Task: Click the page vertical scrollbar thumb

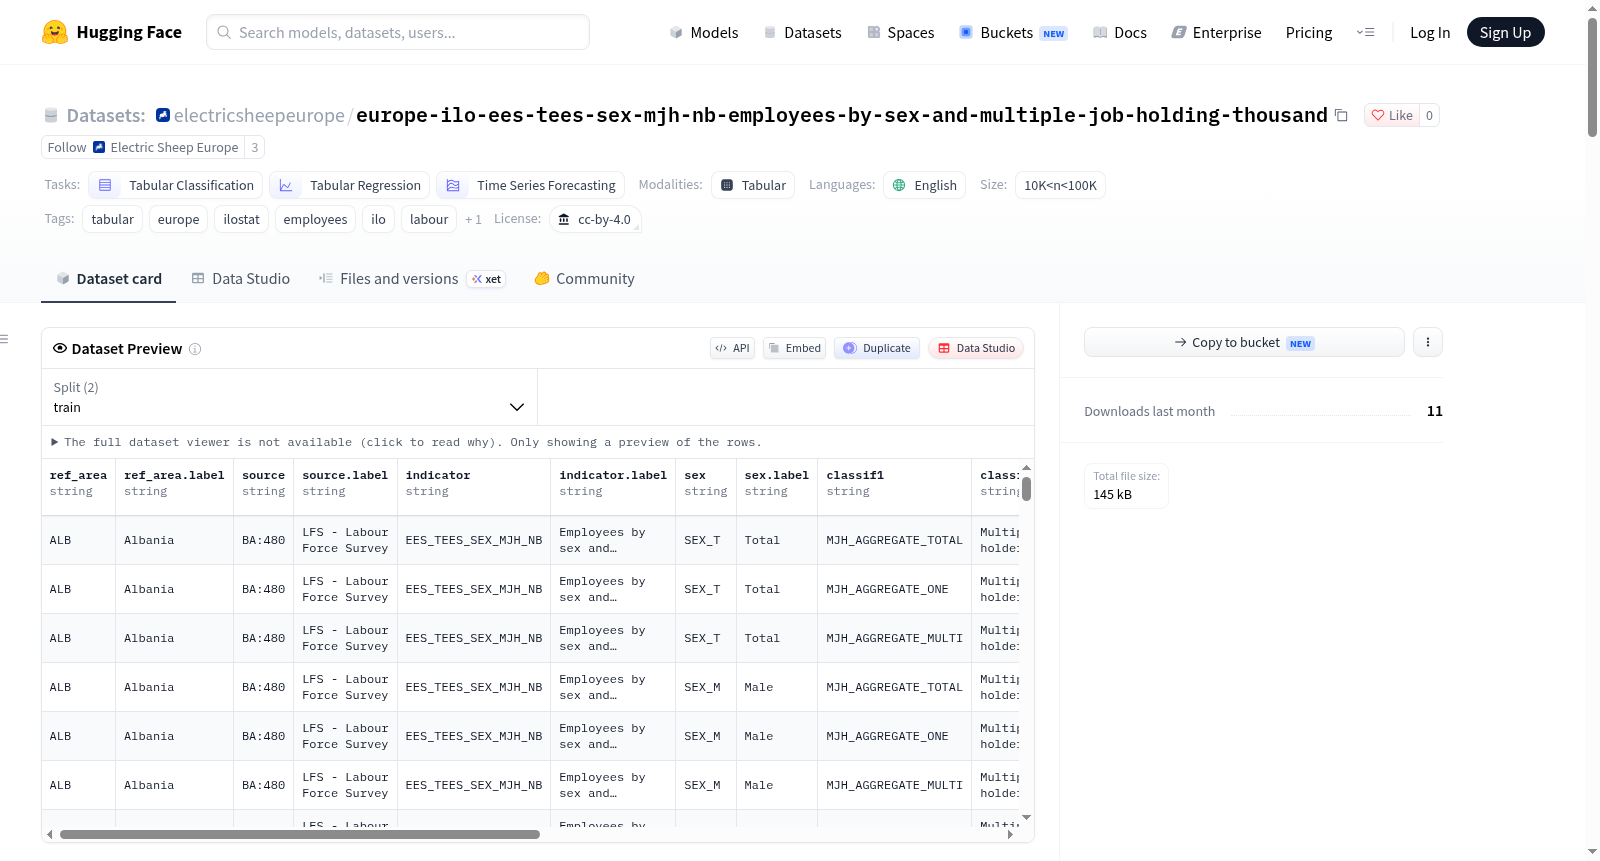Action: click(x=1592, y=77)
